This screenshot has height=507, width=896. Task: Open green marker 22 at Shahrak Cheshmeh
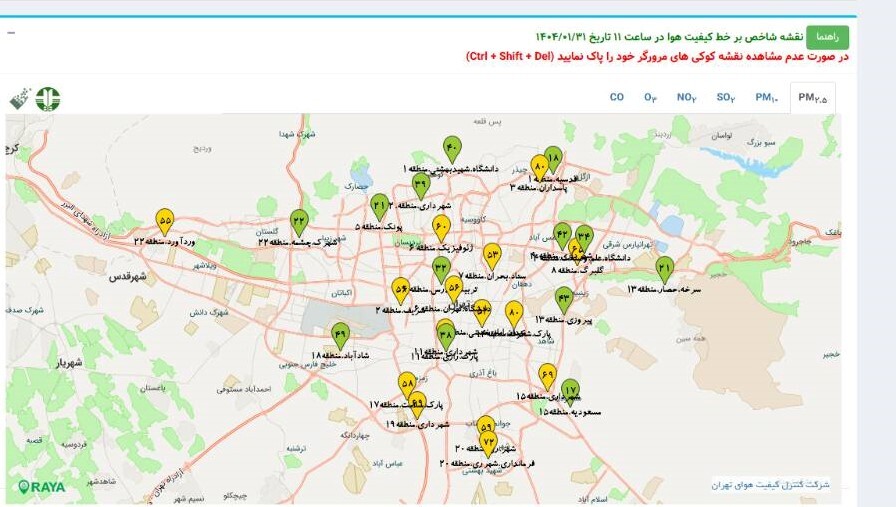299,221
